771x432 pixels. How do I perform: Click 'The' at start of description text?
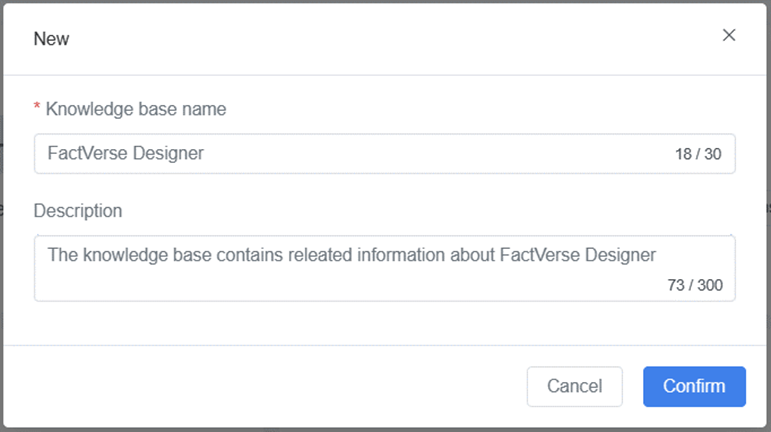coord(62,255)
